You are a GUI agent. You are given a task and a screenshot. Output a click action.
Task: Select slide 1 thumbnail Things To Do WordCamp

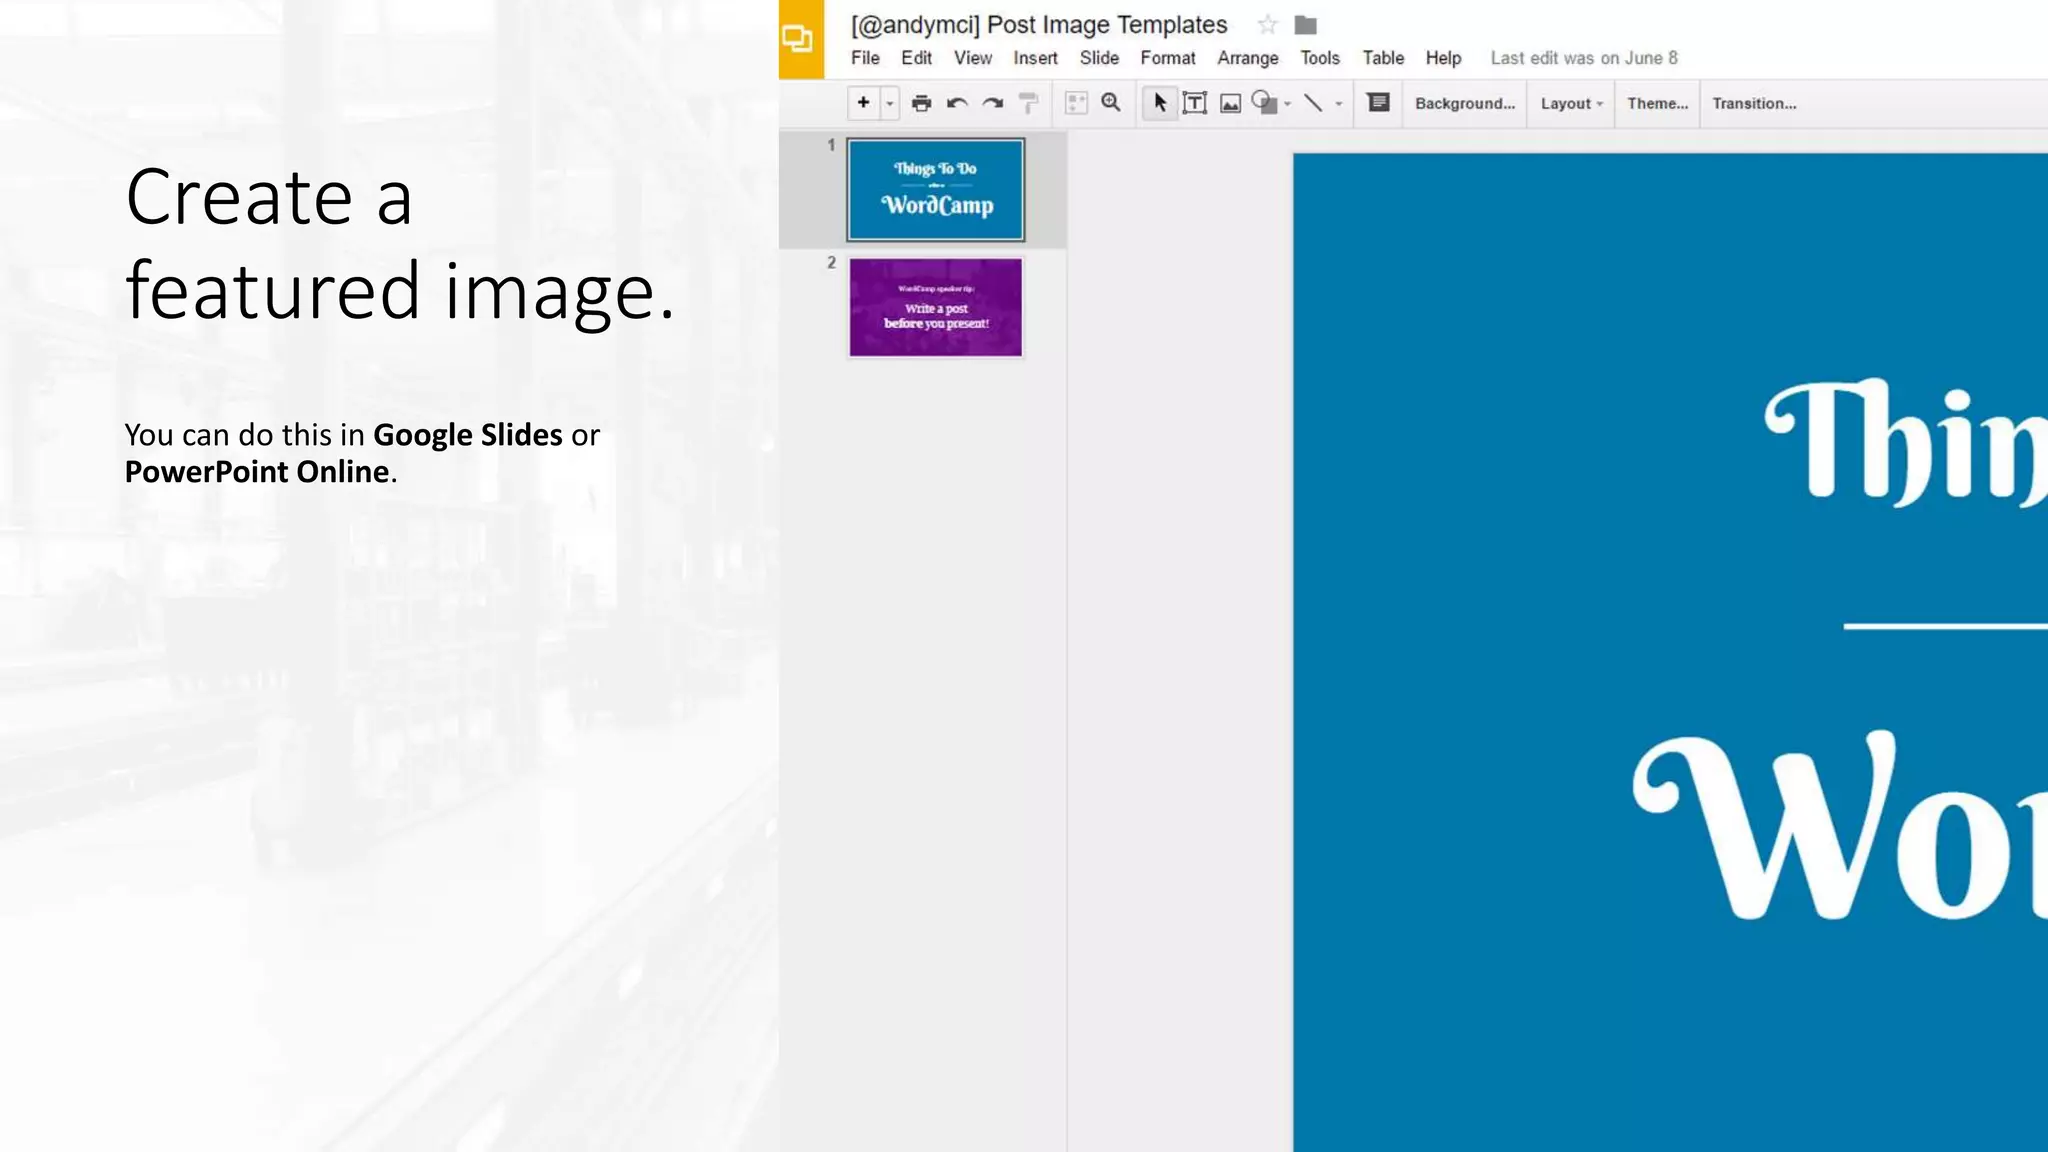point(935,190)
